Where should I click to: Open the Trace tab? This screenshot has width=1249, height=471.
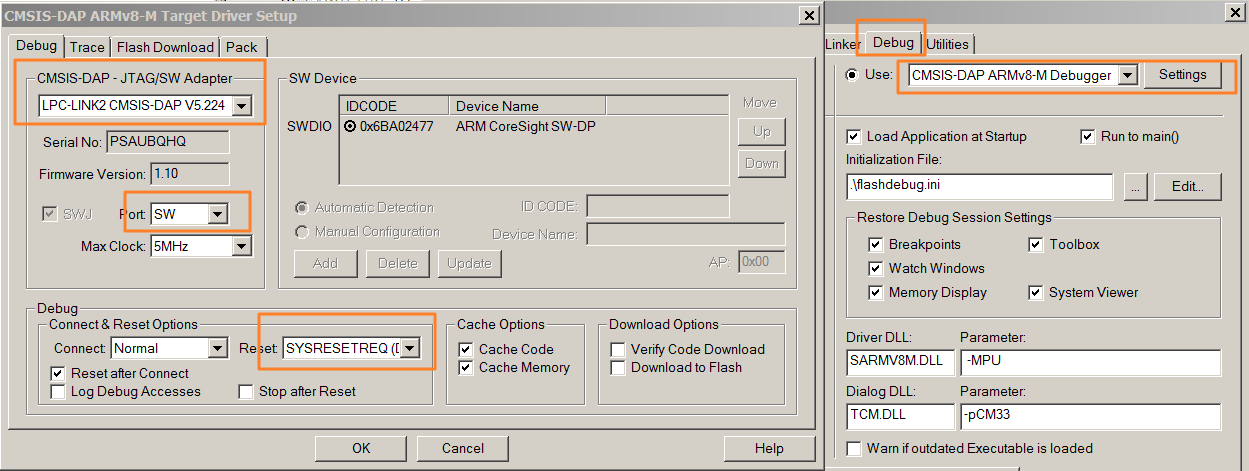(x=87, y=47)
